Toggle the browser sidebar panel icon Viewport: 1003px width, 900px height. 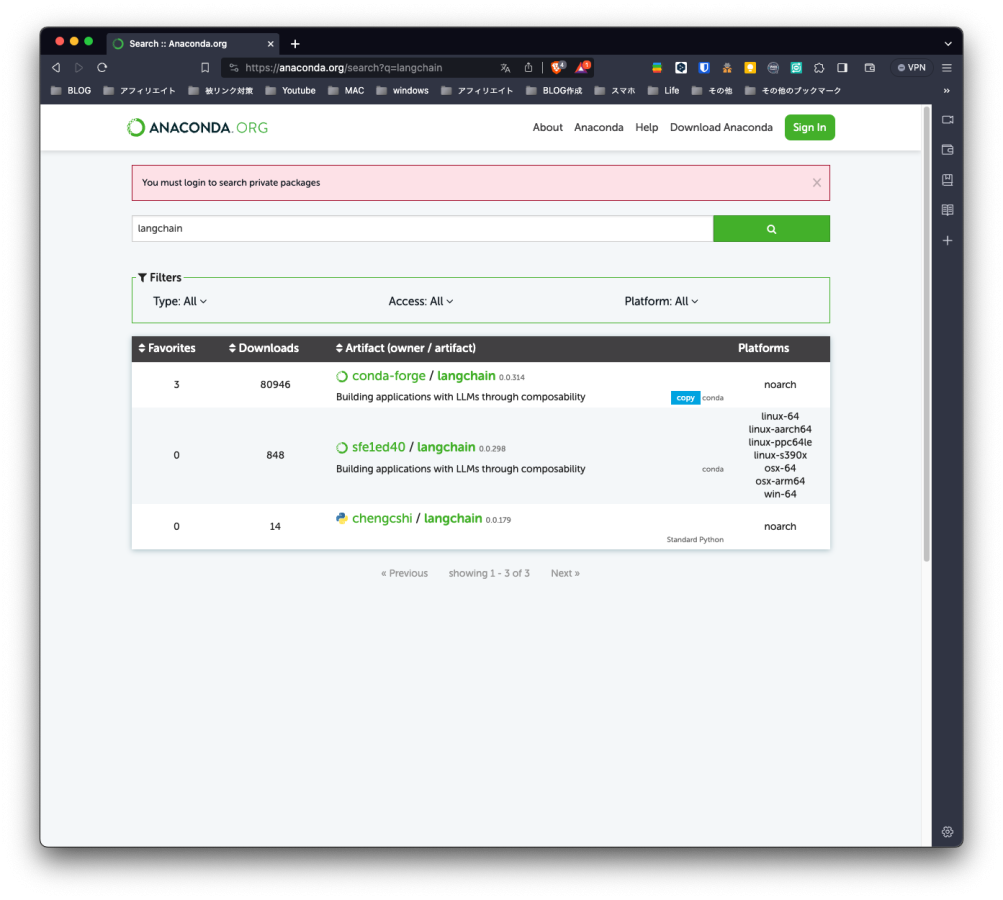click(842, 67)
